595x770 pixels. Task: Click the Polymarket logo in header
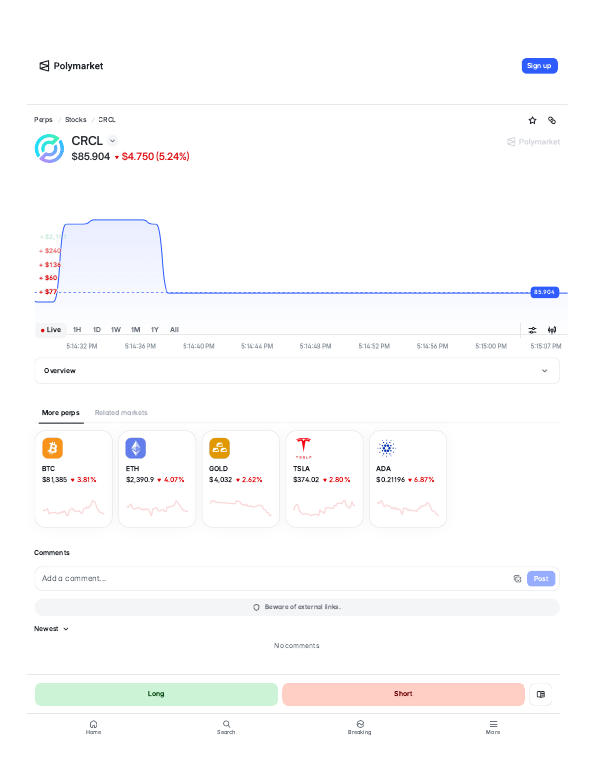(71, 66)
